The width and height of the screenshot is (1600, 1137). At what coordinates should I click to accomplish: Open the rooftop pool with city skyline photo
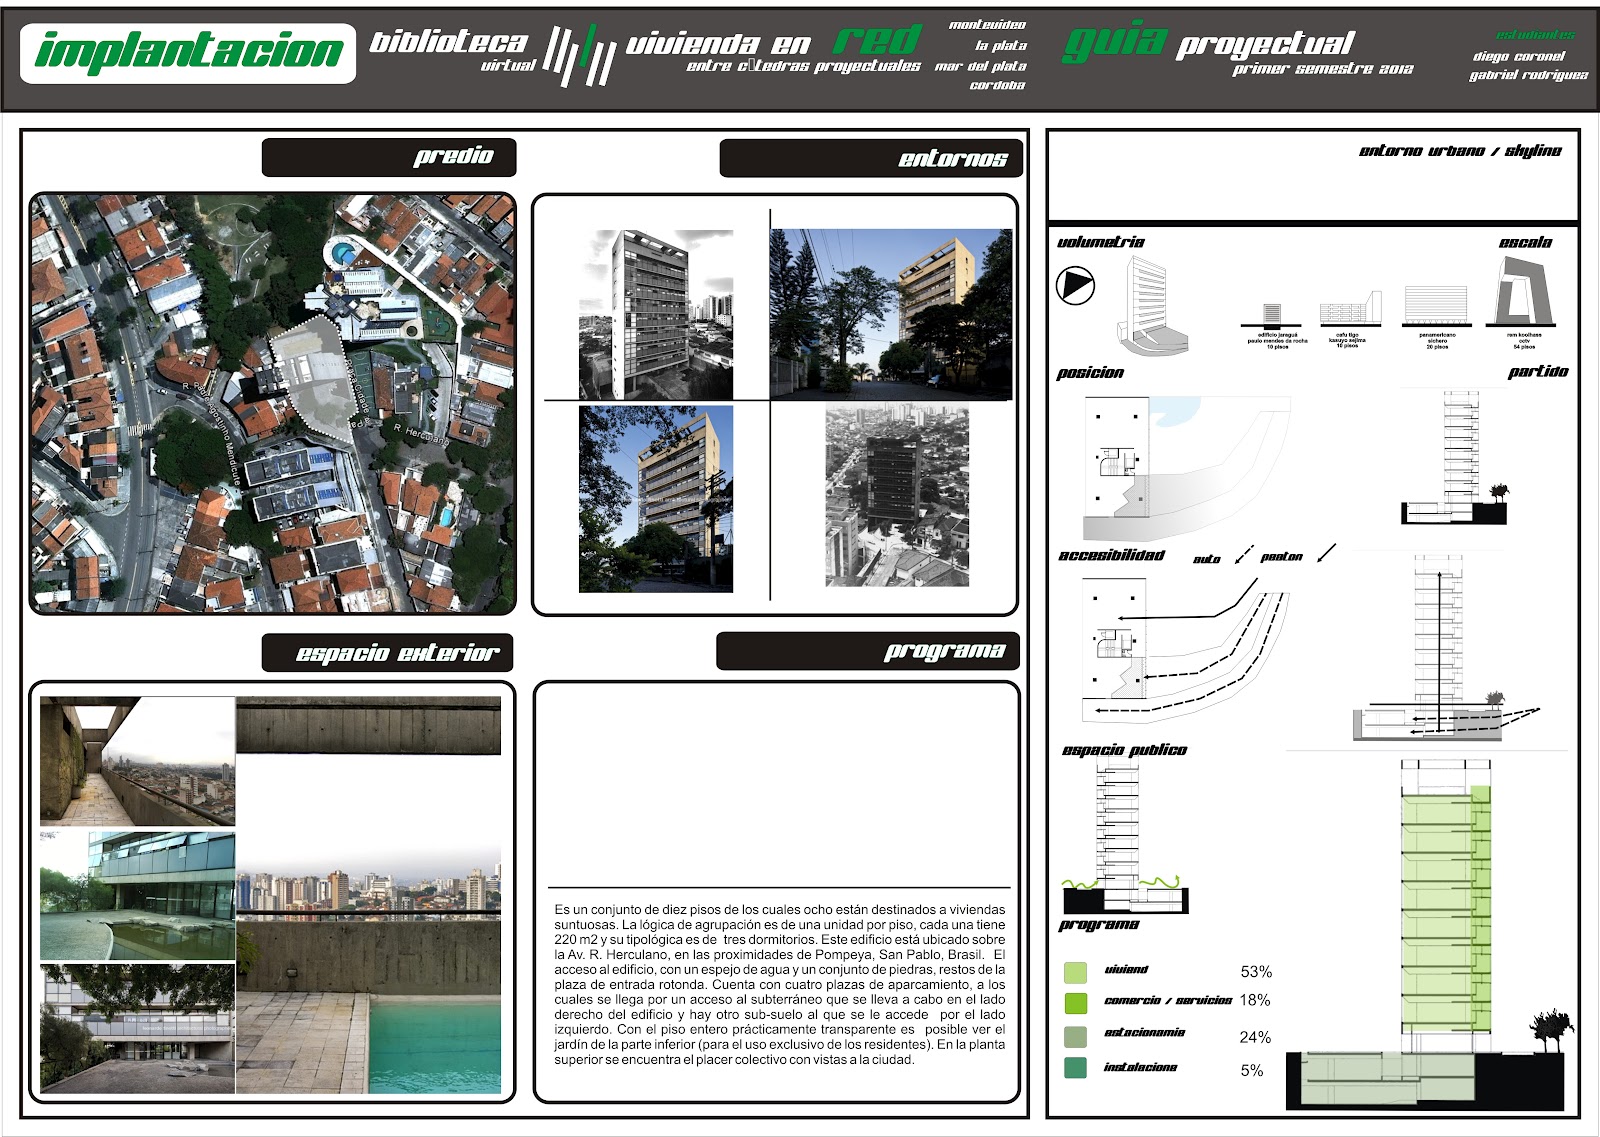pos(369,895)
